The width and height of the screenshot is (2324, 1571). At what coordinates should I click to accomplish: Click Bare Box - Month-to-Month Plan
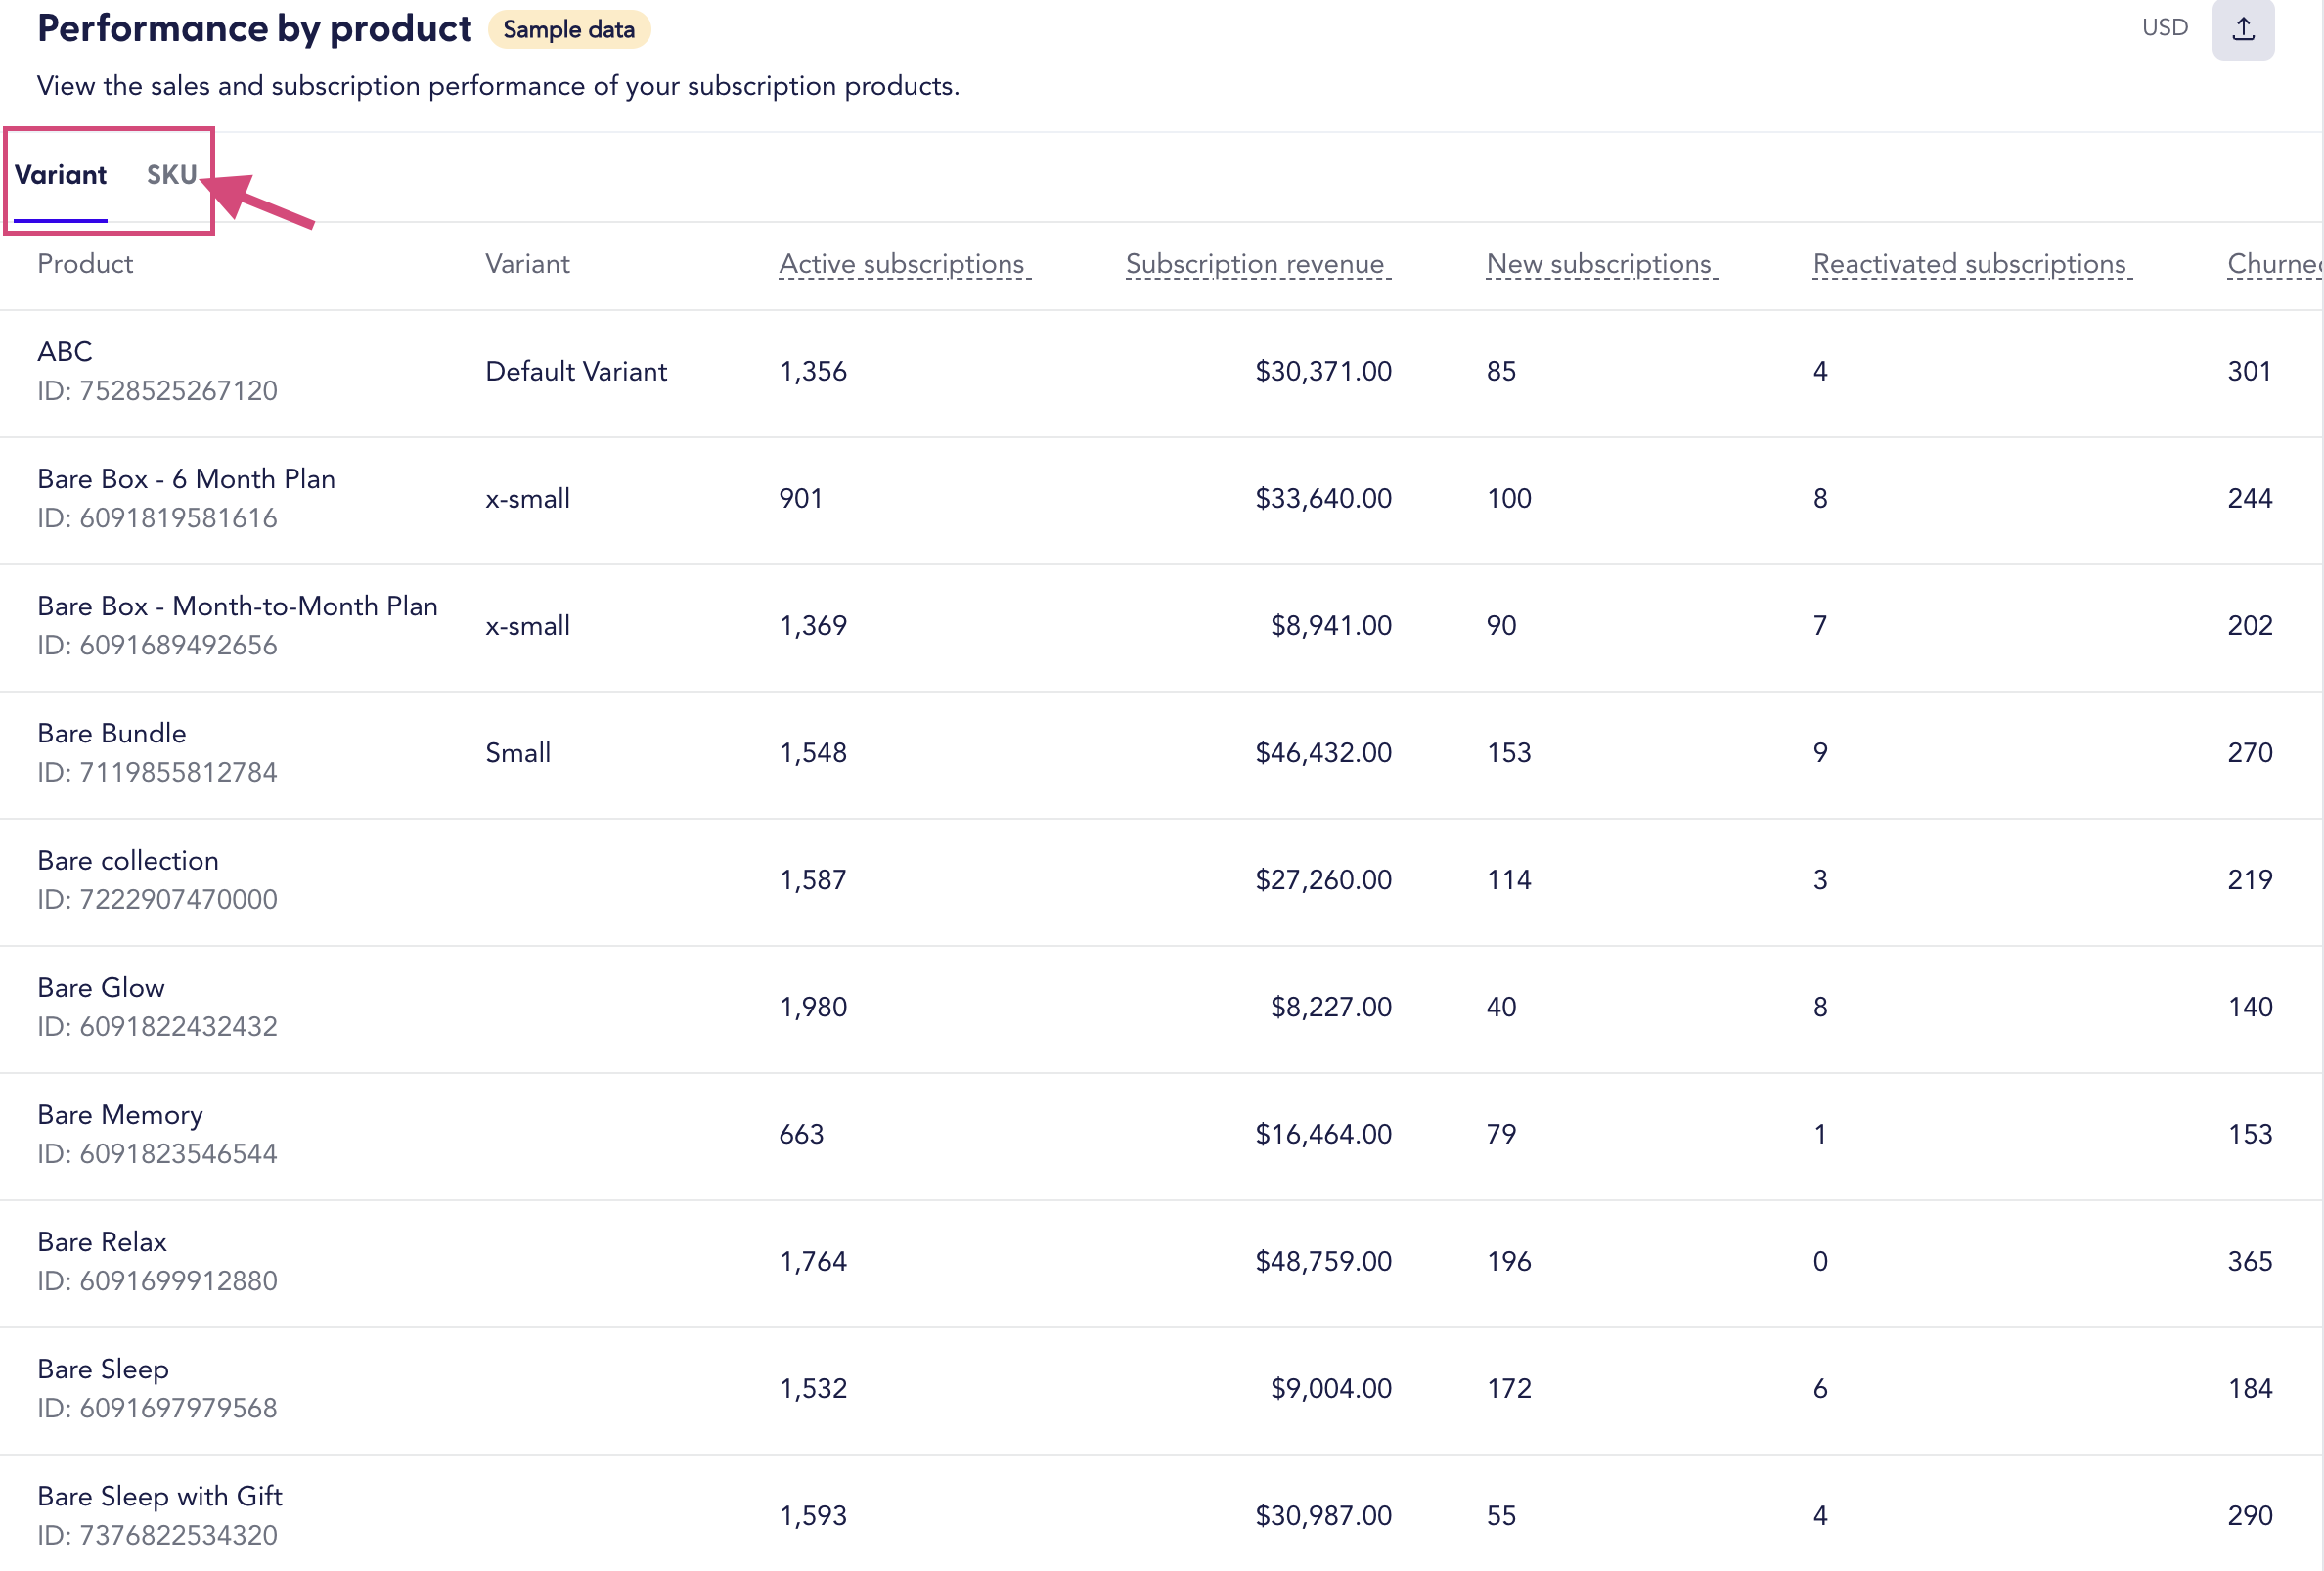[237, 606]
